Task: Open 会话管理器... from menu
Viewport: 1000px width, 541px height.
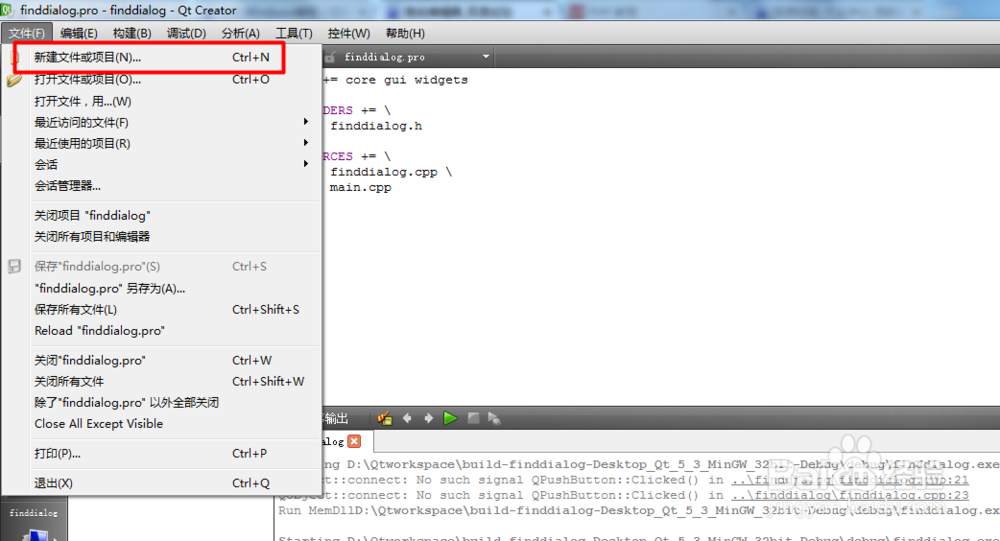Action: click(x=161, y=186)
